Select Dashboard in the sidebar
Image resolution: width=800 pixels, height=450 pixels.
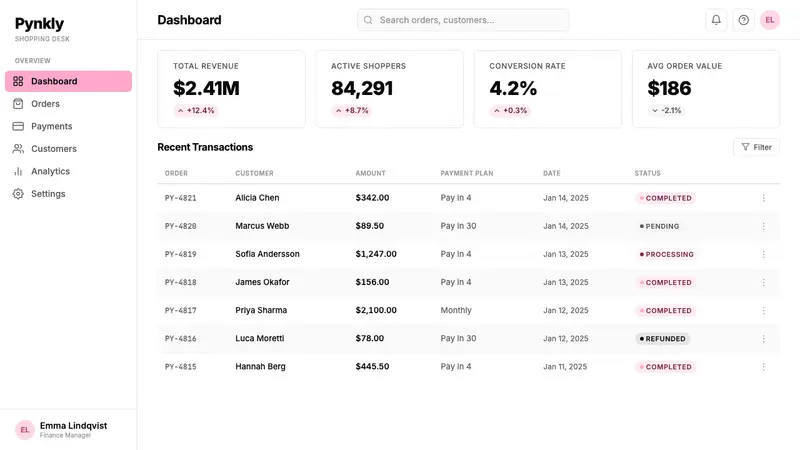pos(68,81)
